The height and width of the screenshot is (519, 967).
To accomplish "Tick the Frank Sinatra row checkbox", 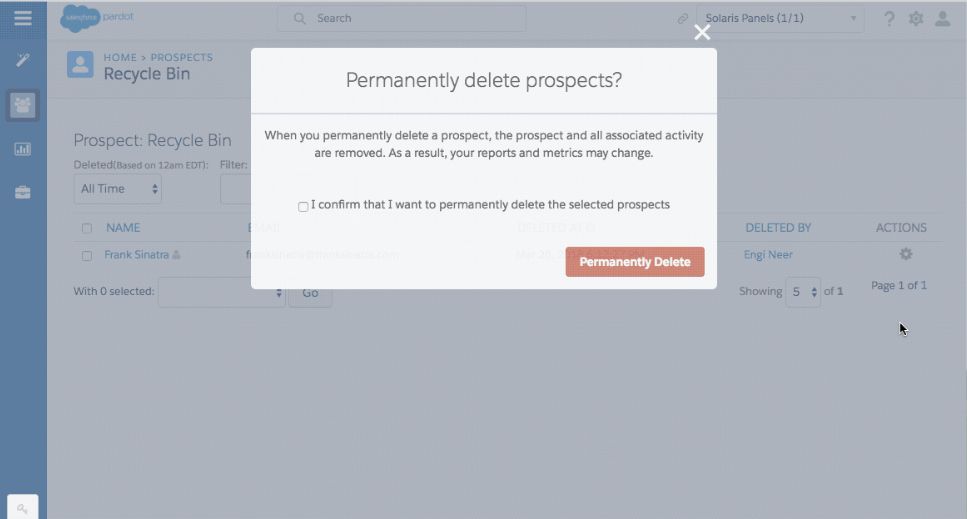I will [87, 255].
